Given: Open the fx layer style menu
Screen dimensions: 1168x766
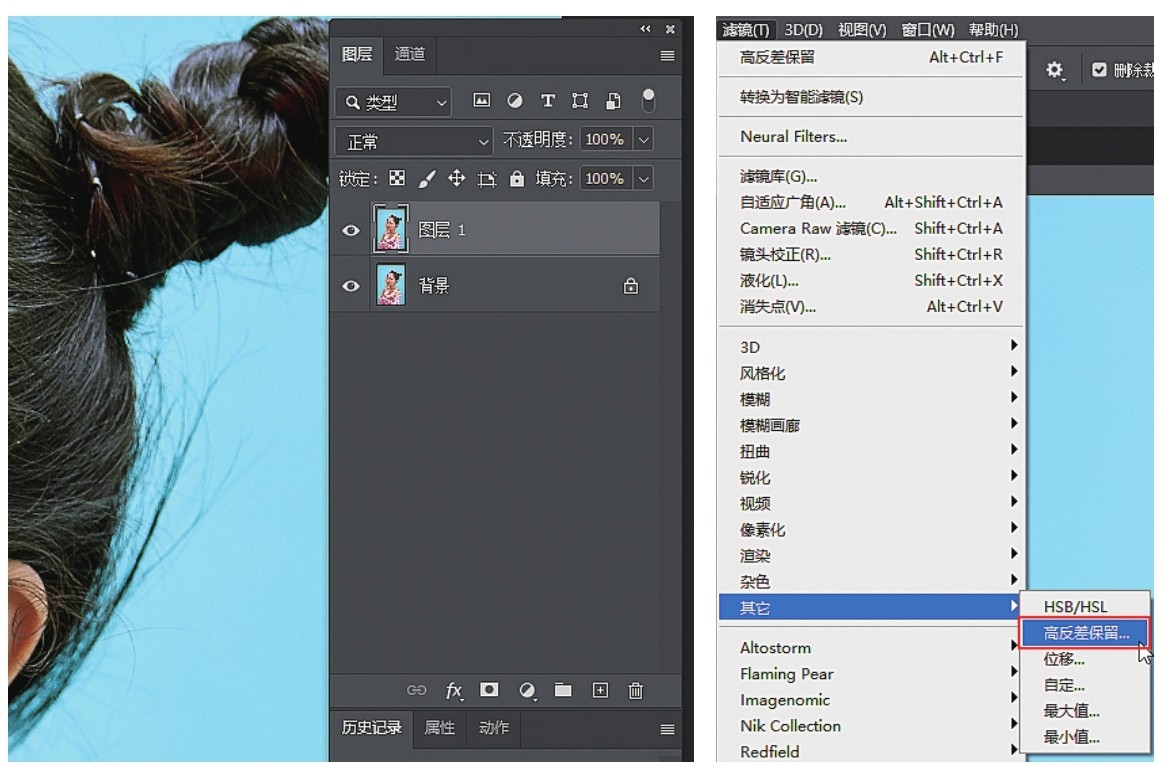Looking at the screenshot, I should tap(454, 691).
